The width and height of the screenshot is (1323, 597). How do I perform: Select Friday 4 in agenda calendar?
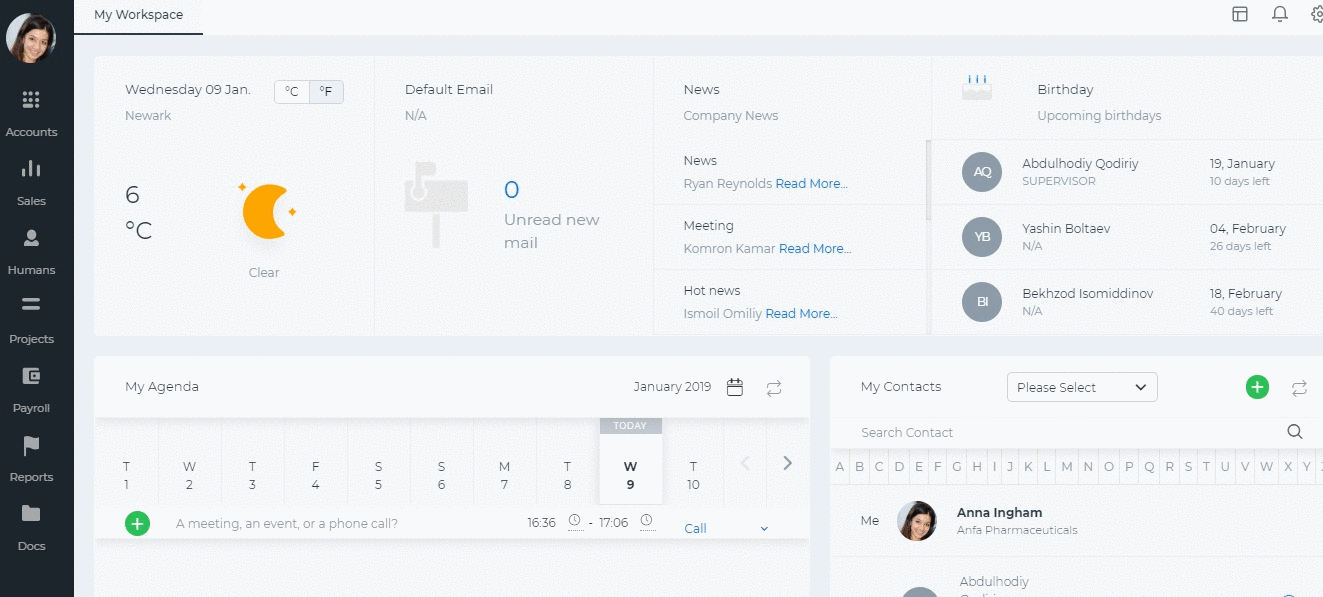click(316, 475)
